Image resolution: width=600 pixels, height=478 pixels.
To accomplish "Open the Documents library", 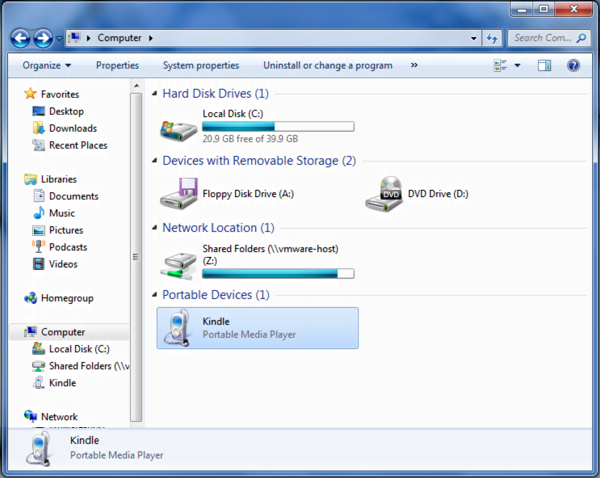I will tap(73, 196).
